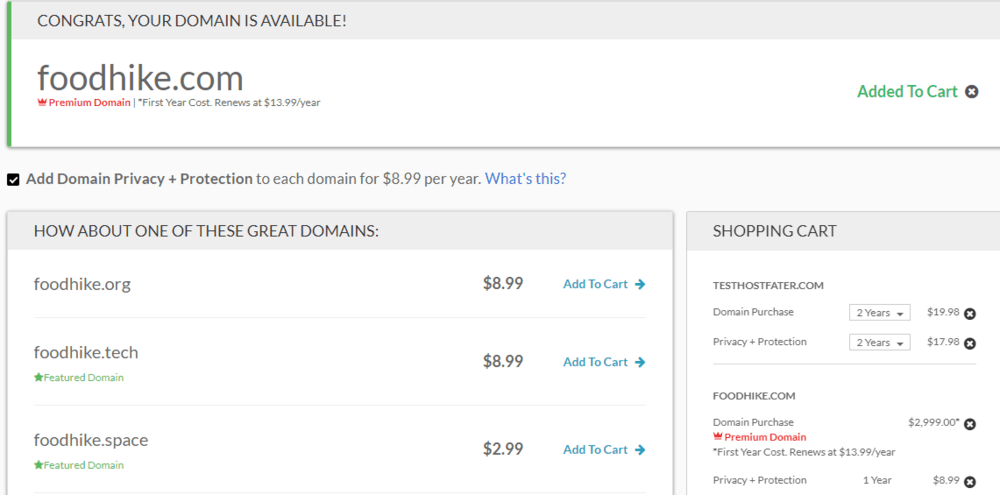Uncheck Add Domain Privacy + Protection checkbox
Image resolution: width=1000 pixels, height=495 pixels.
pos(13,180)
